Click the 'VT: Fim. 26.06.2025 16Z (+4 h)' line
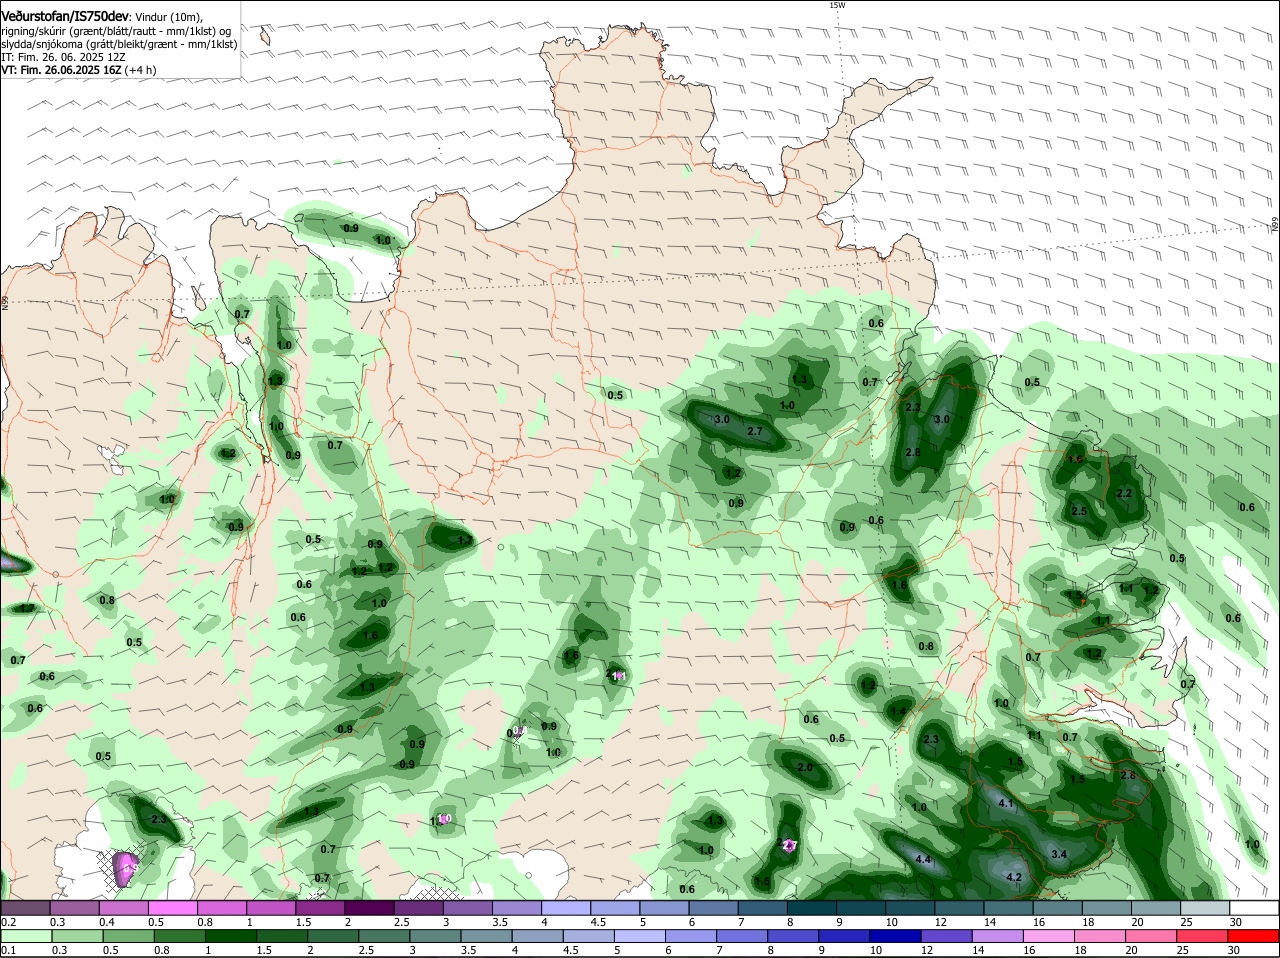 (78, 70)
